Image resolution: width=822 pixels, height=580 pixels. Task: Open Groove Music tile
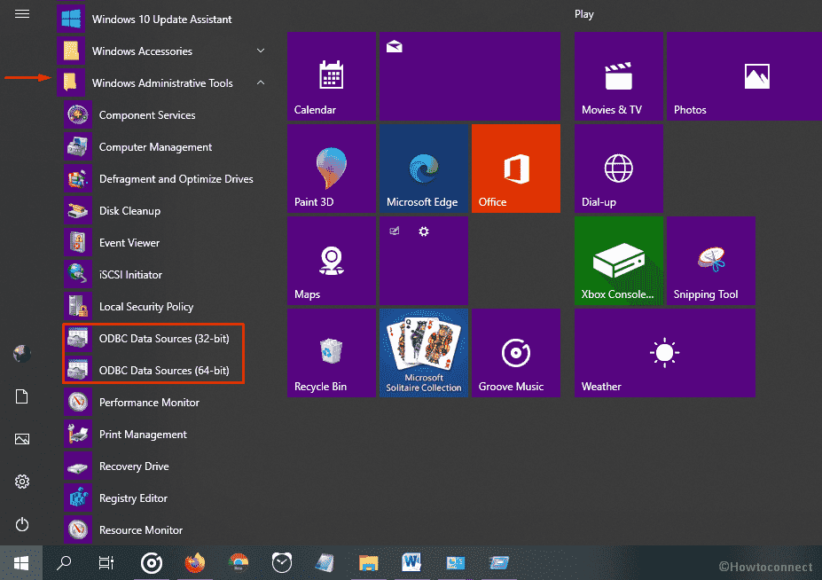tap(516, 353)
